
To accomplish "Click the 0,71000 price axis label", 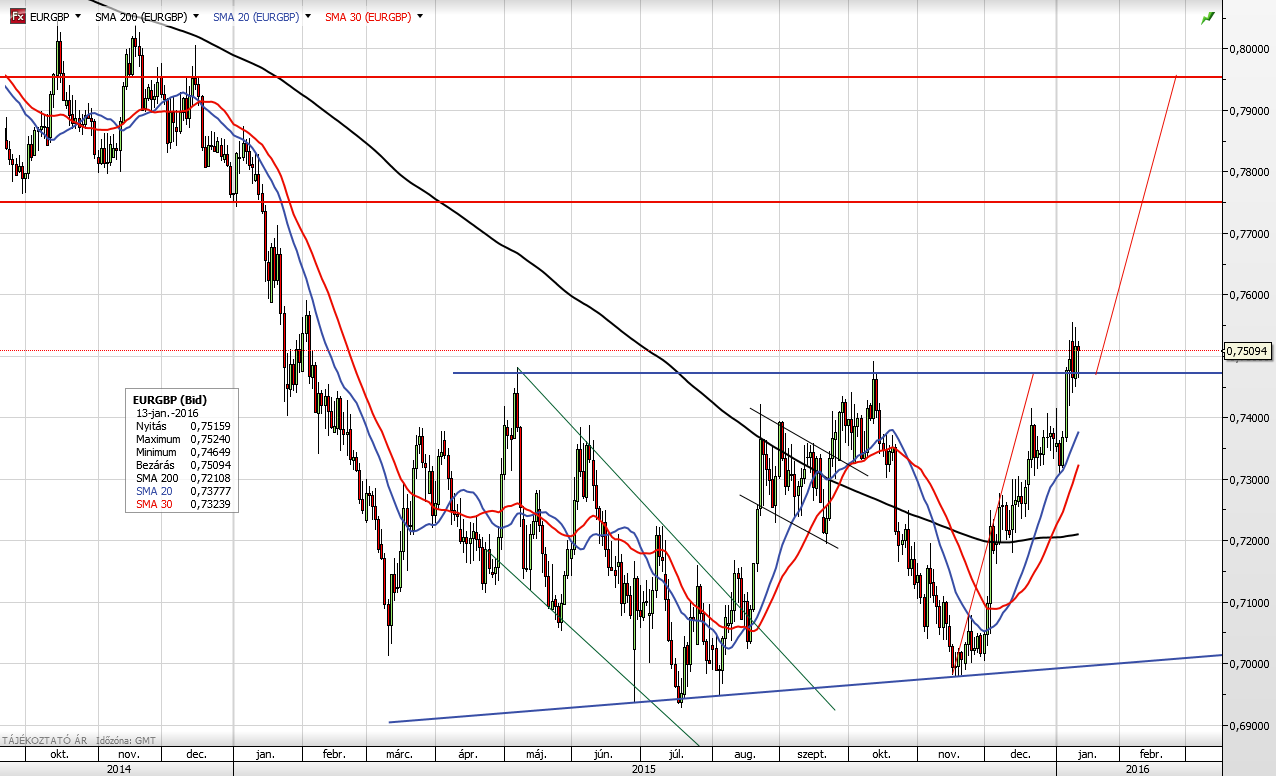I will pos(1250,603).
